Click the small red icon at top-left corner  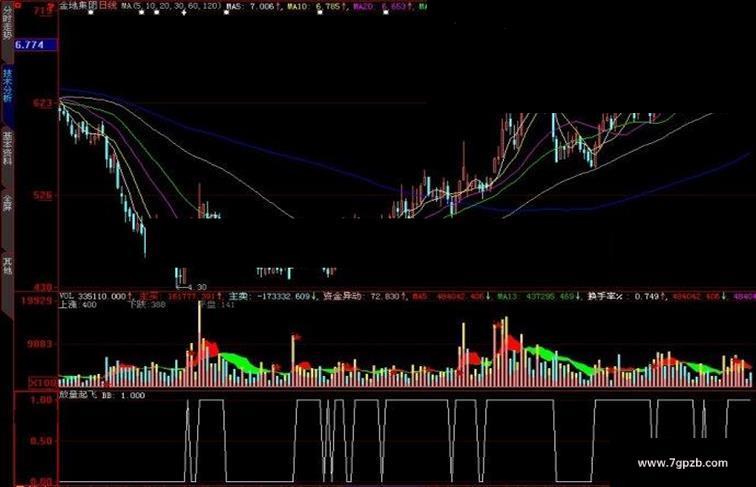click(x=18, y=5)
